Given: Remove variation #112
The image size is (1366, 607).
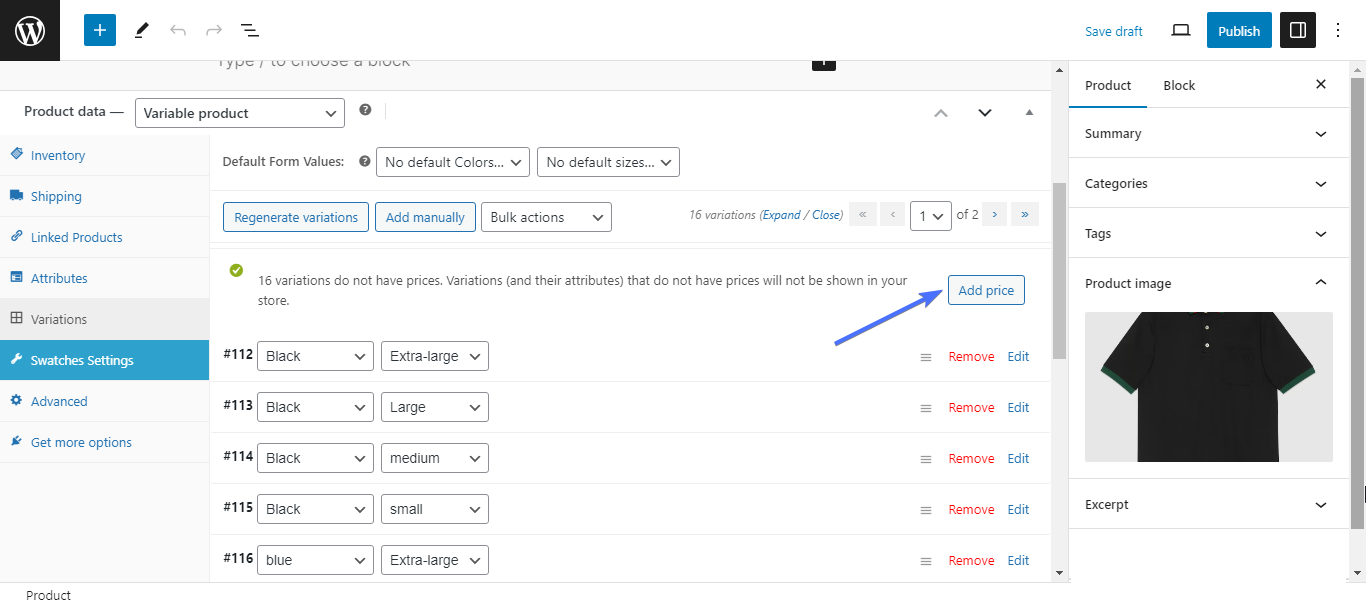Looking at the screenshot, I should click(971, 357).
